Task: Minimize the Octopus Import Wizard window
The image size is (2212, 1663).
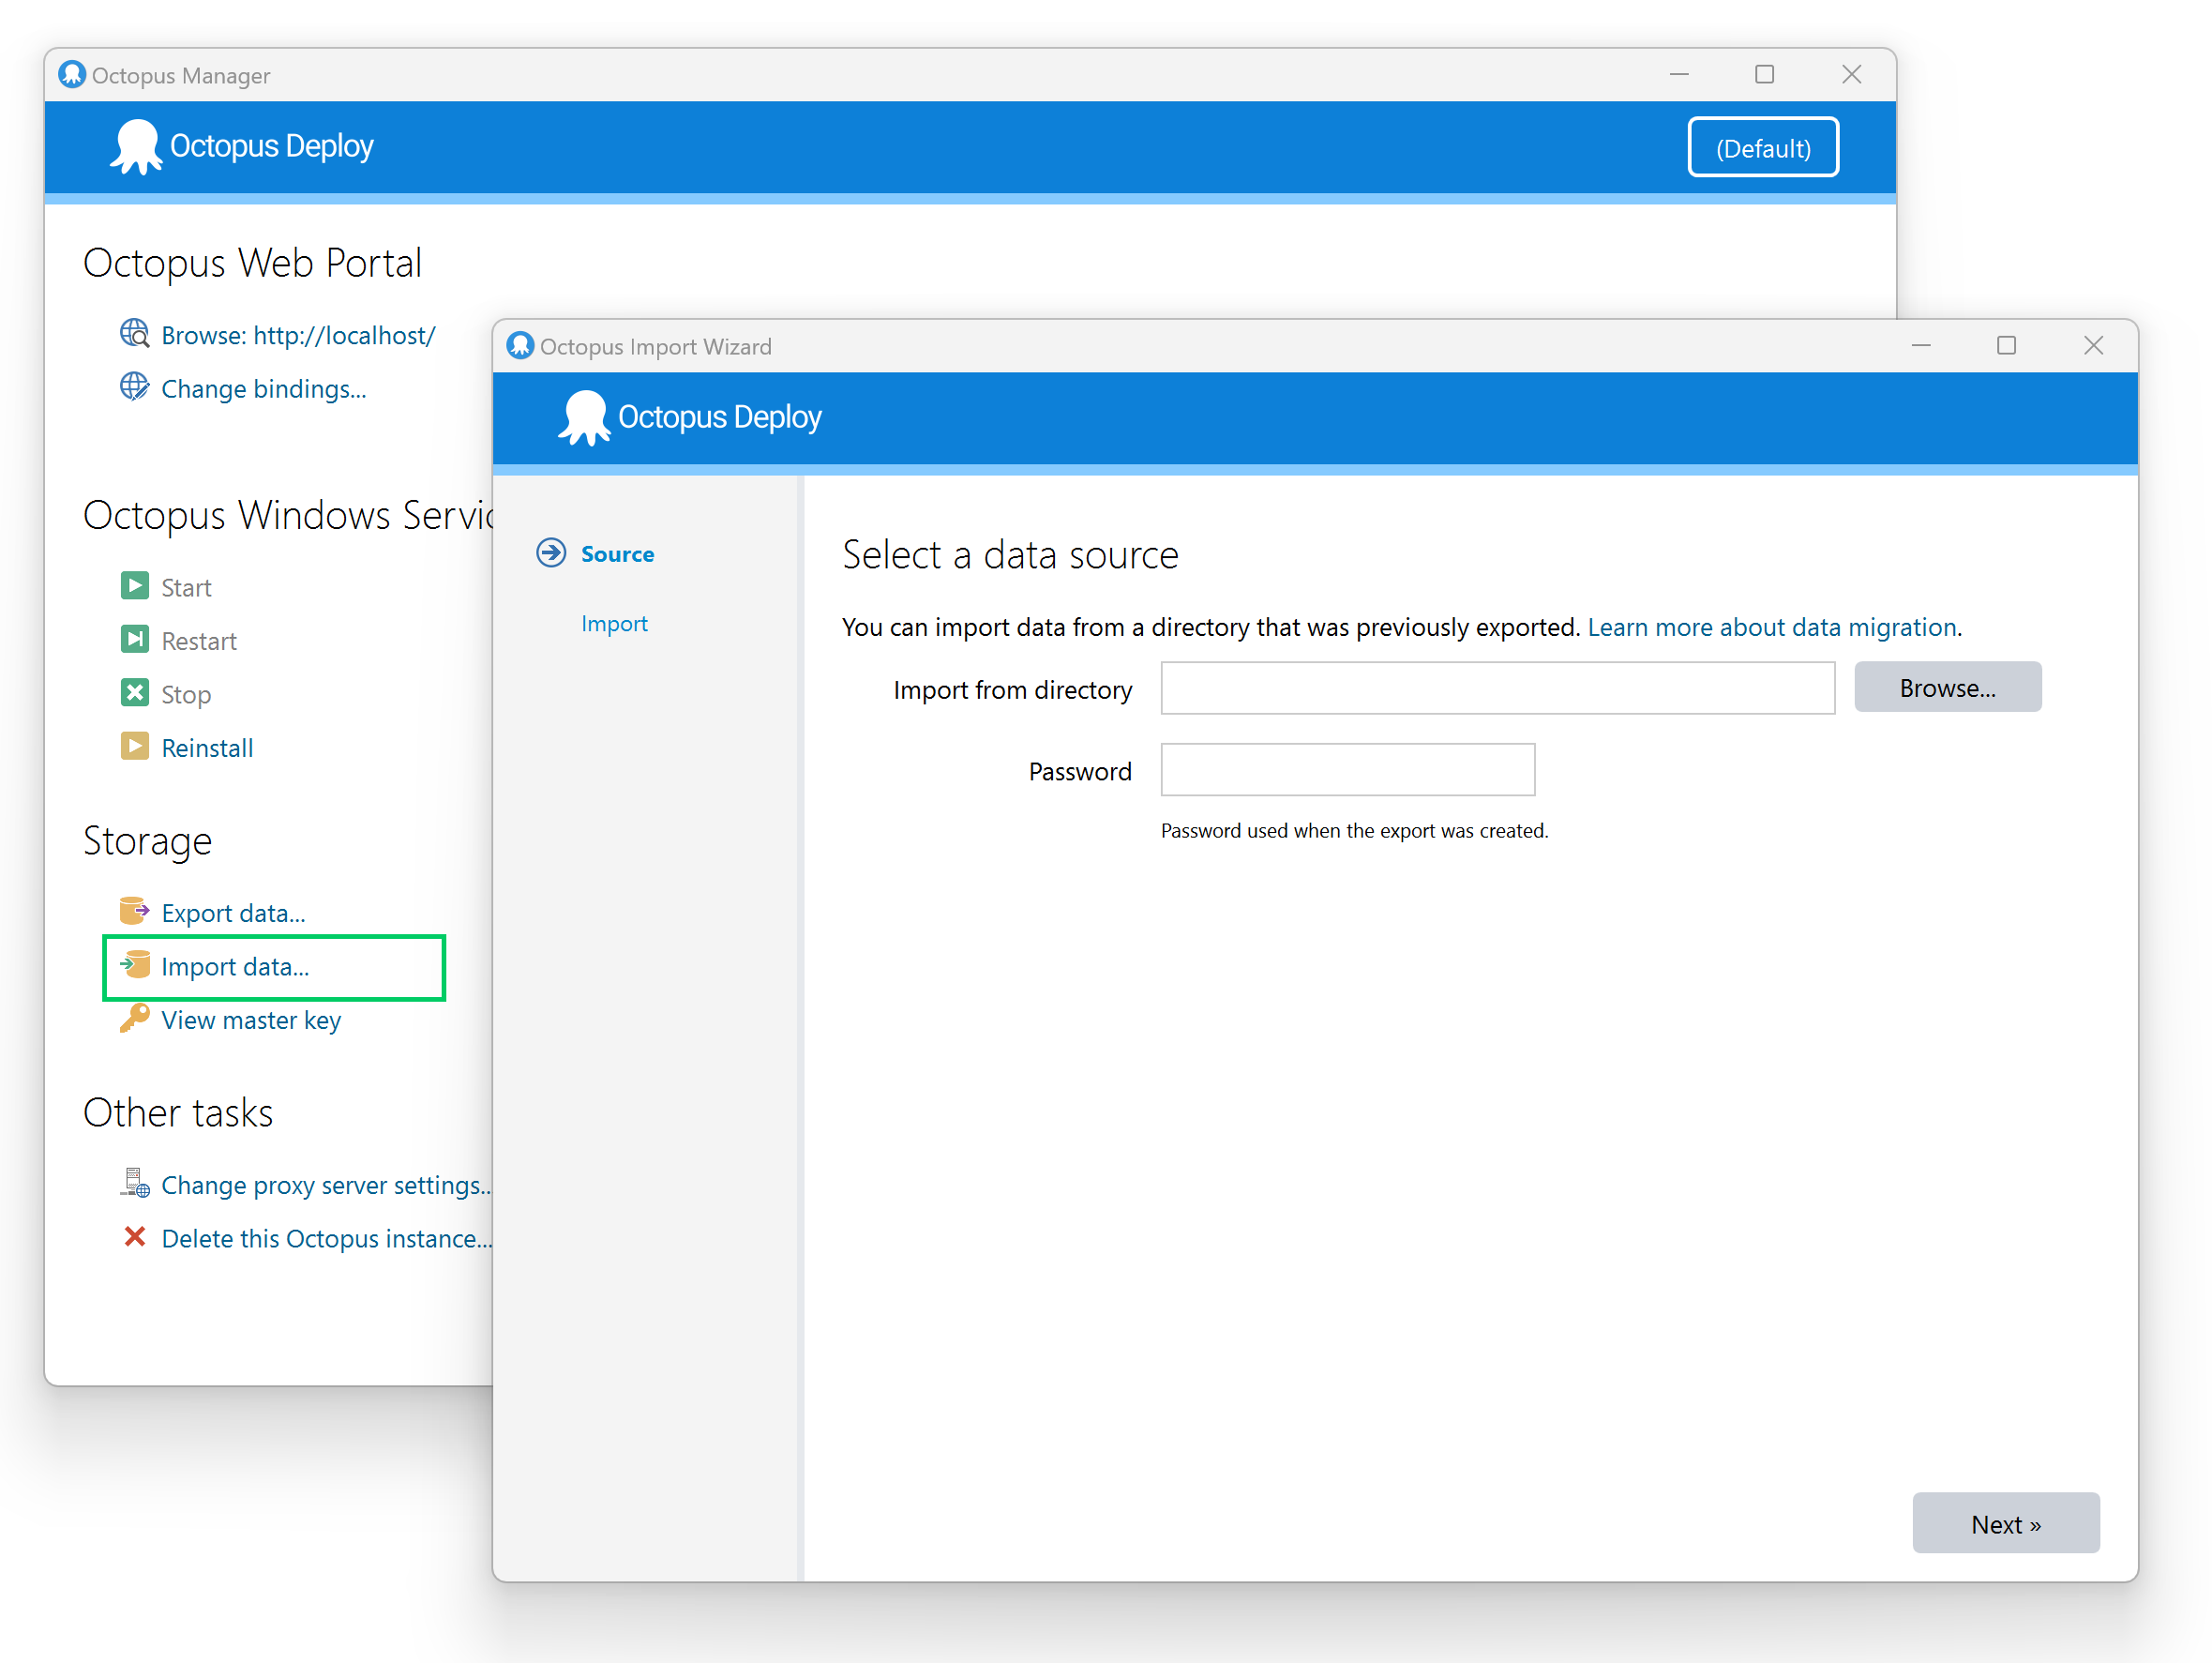Action: point(1920,345)
